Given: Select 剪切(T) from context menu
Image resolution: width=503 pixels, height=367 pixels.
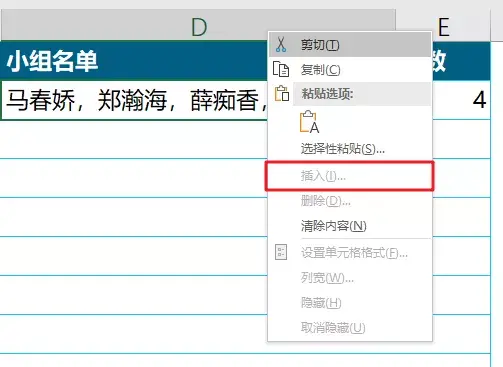Looking at the screenshot, I should click(x=350, y=45).
